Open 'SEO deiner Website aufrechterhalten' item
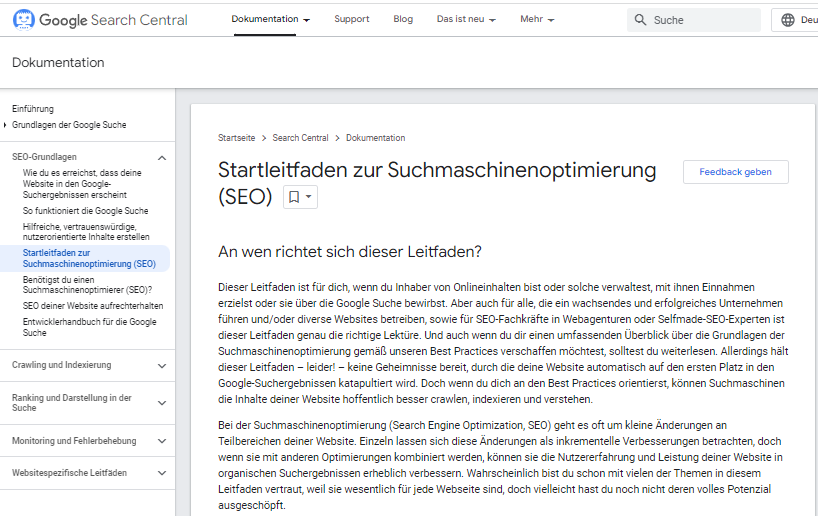The height and width of the screenshot is (516, 818). tap(93, 306)
